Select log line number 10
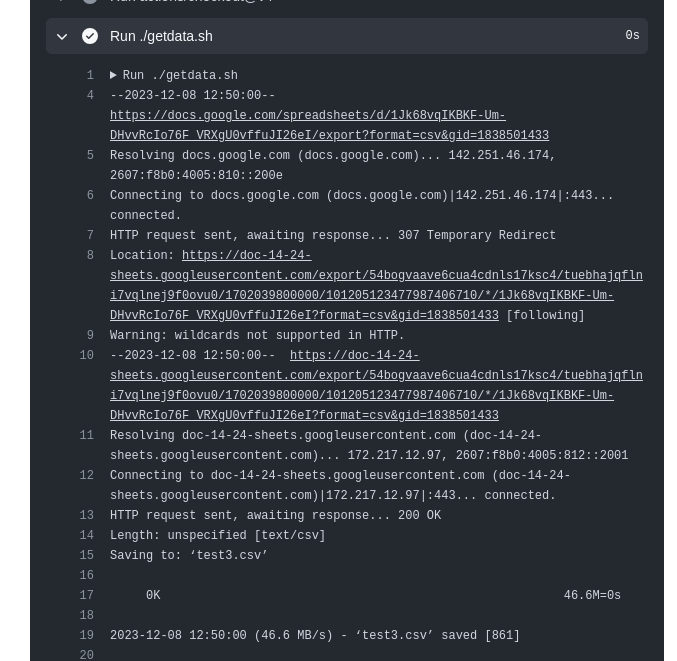The image size is (677, 661). click(86, 355)
